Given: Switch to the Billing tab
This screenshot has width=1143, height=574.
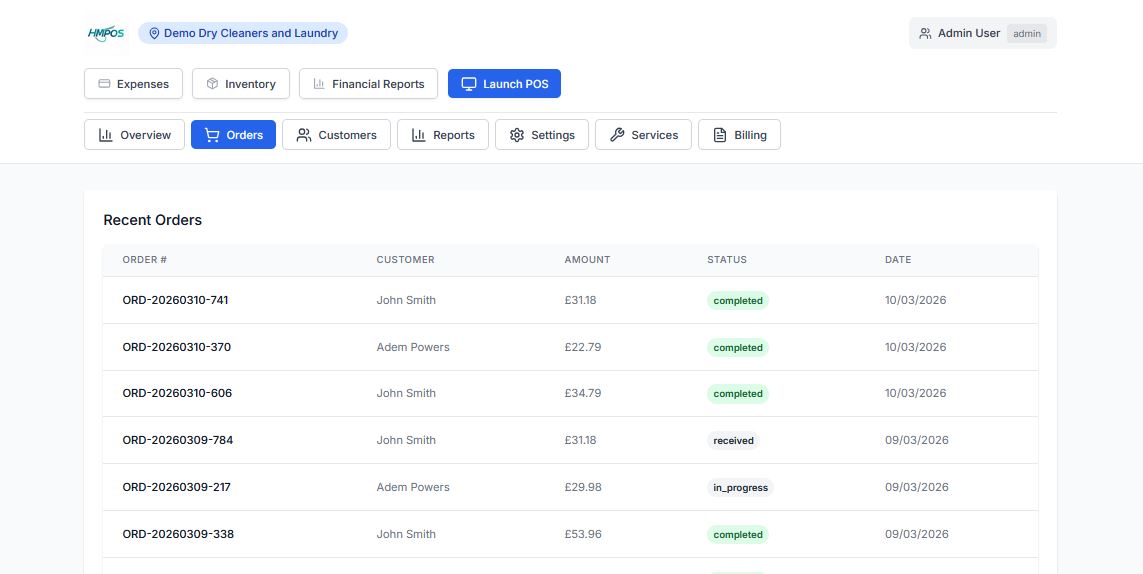Looking at the screenshot, I should point(740,135).
